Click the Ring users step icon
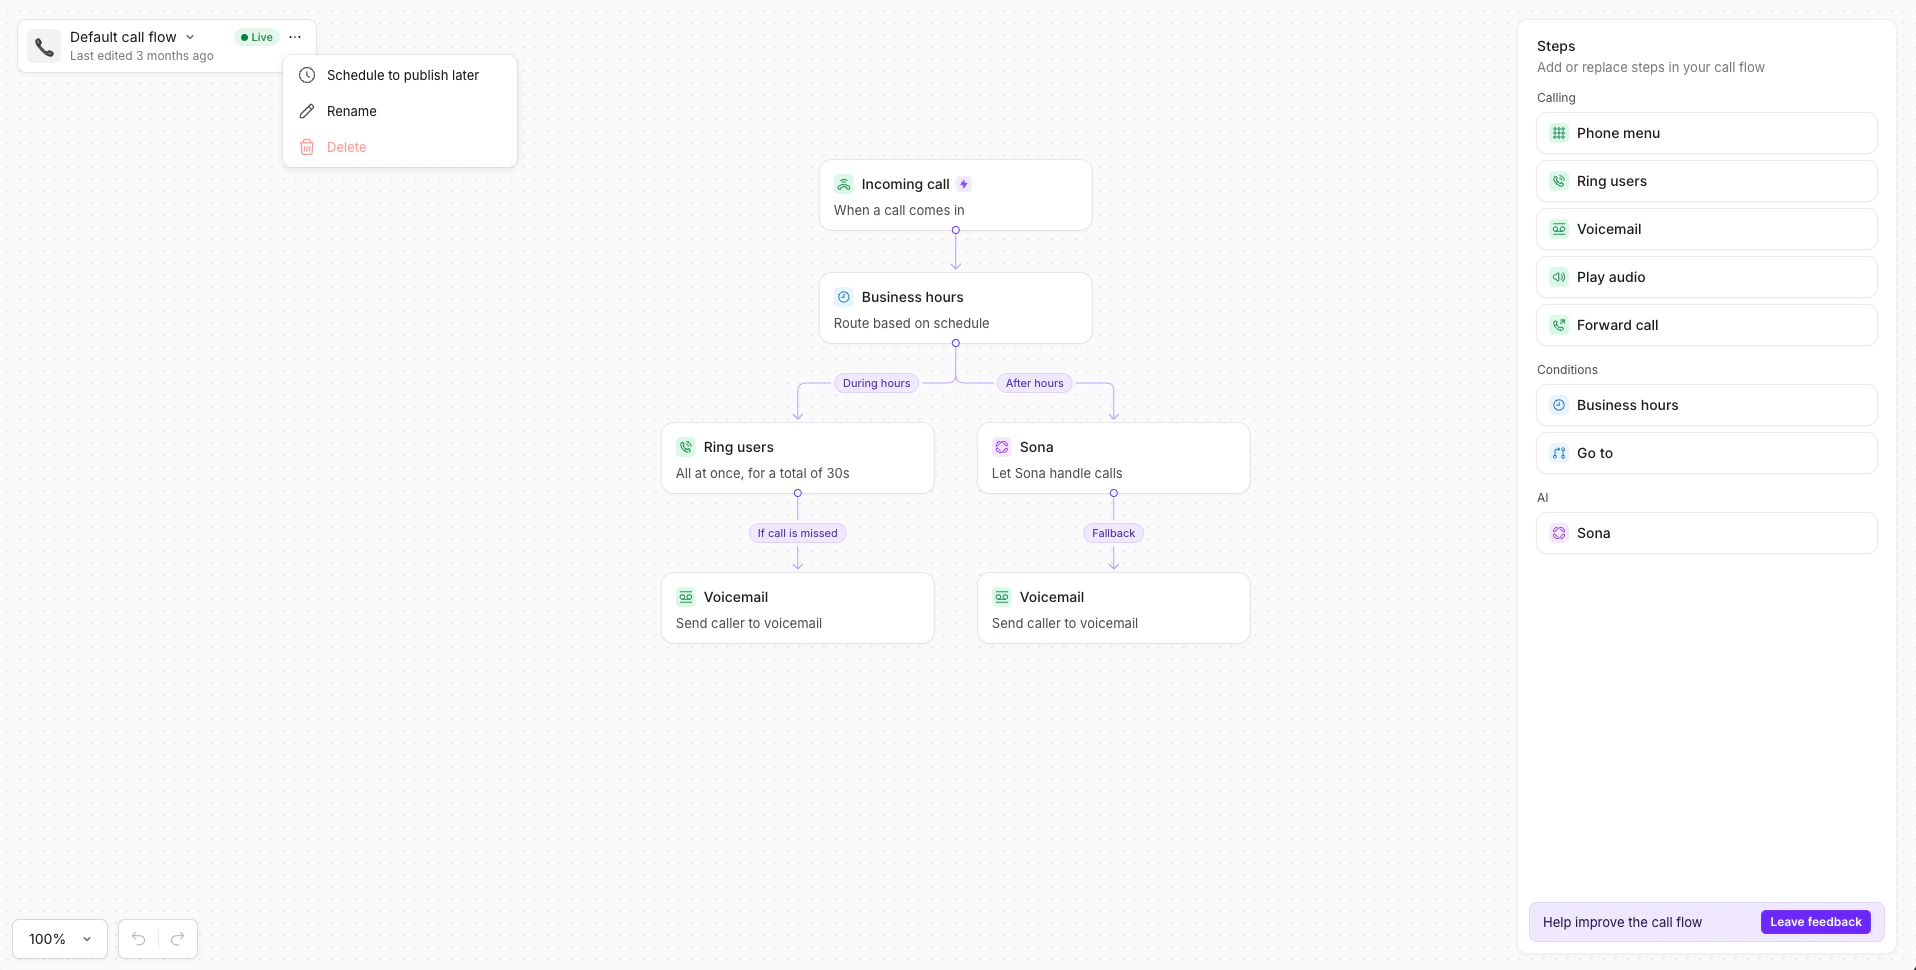The height and width of the screenshot is (970, 1916). (1560, 181)
